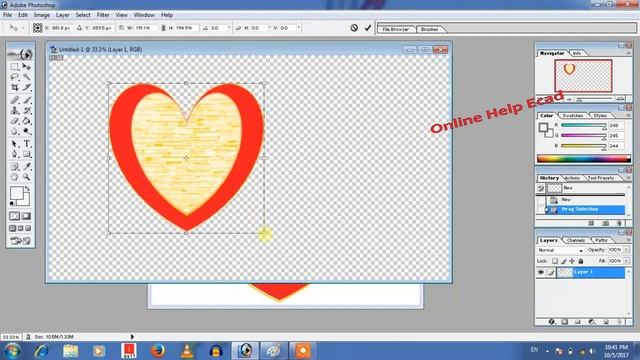Screen dimensions: 640x360
Task: Select the Slice tool
Action: click(x=27, y=87)
